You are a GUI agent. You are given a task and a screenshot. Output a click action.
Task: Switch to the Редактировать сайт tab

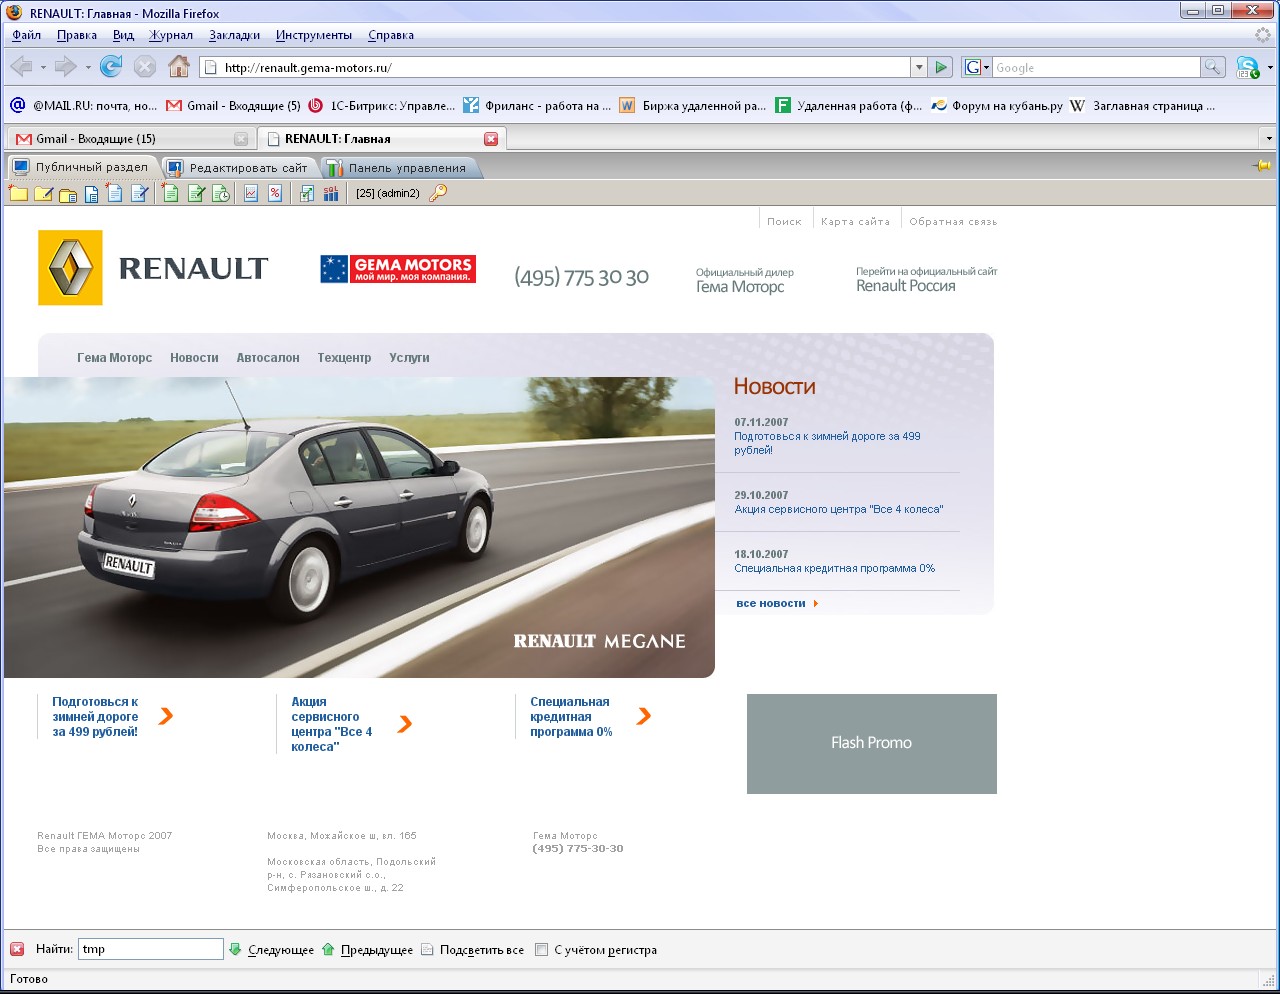(x=238, y=168)
